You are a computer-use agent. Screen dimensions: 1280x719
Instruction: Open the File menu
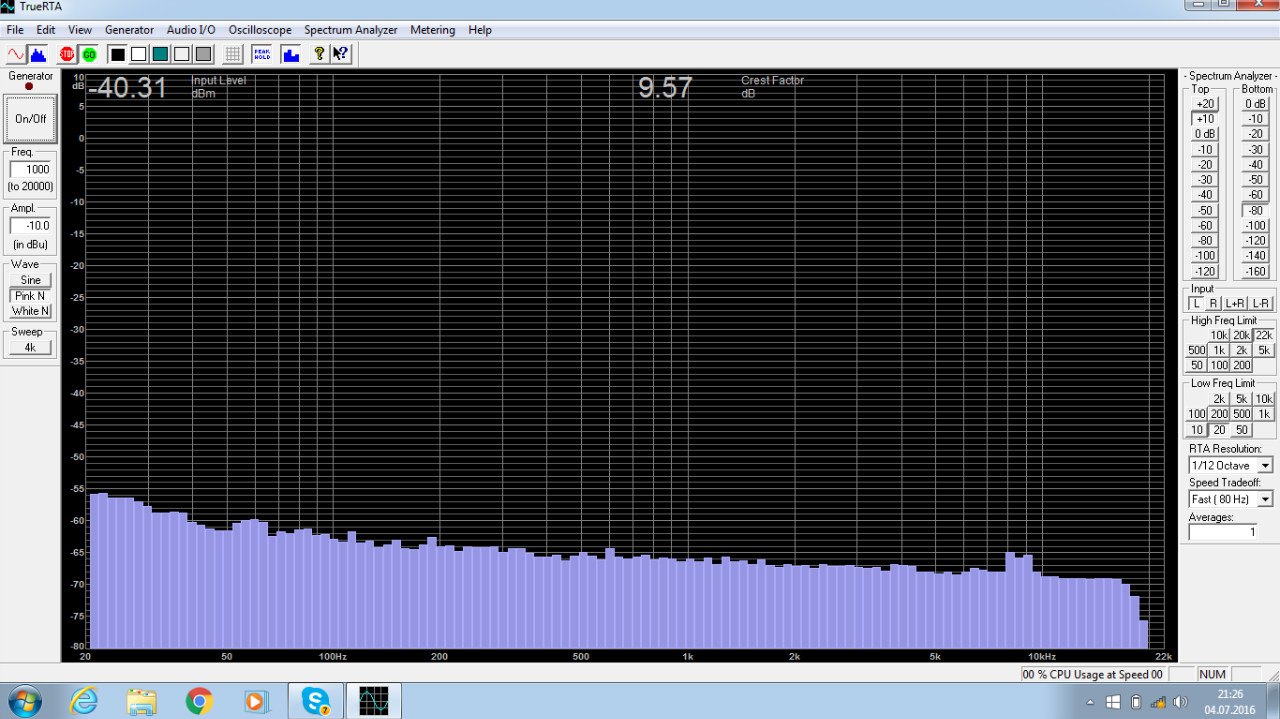click(x=15, y=30)
